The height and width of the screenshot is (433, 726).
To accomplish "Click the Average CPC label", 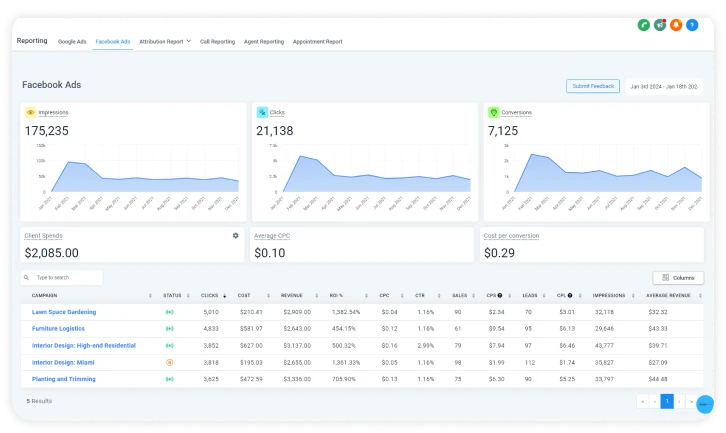I will point(272,236).
